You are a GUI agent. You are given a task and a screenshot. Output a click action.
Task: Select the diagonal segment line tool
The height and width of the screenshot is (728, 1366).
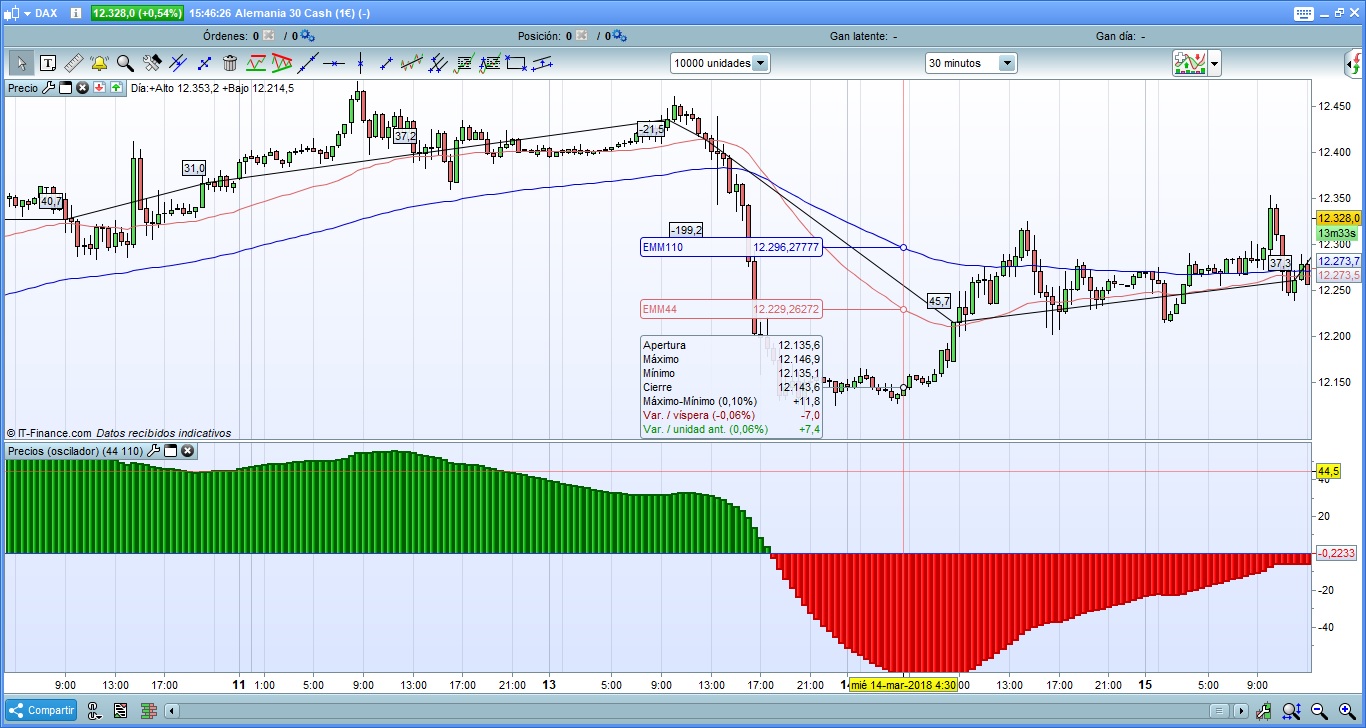coord(386,63)
